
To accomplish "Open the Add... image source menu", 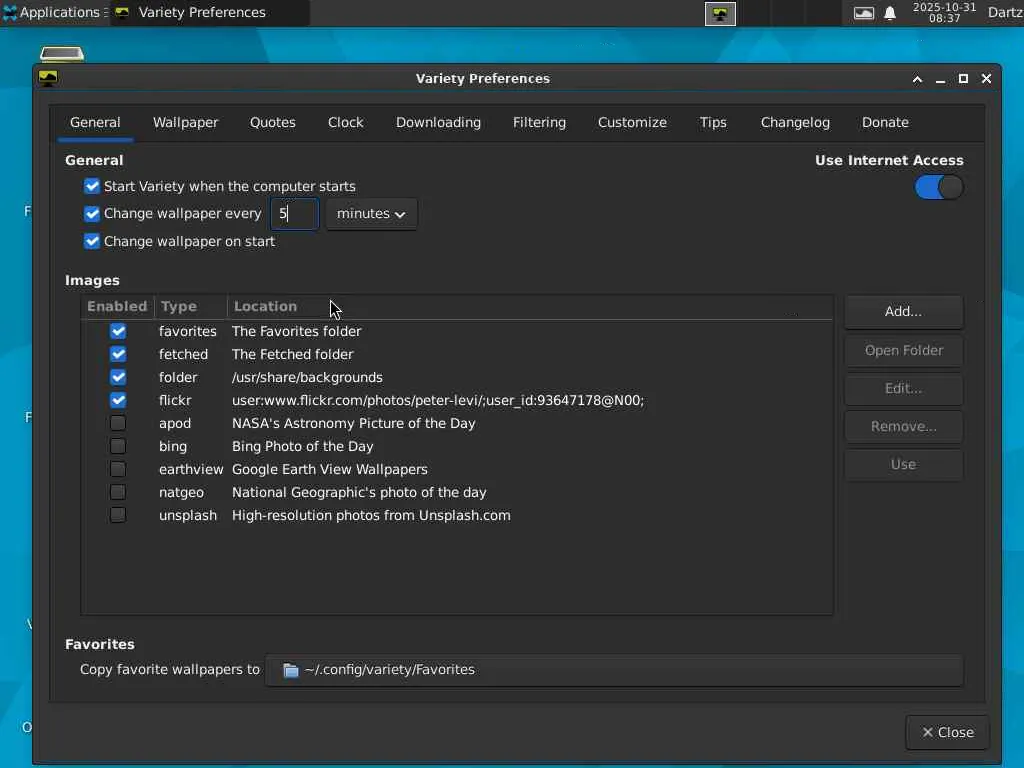I will [903, 312].
